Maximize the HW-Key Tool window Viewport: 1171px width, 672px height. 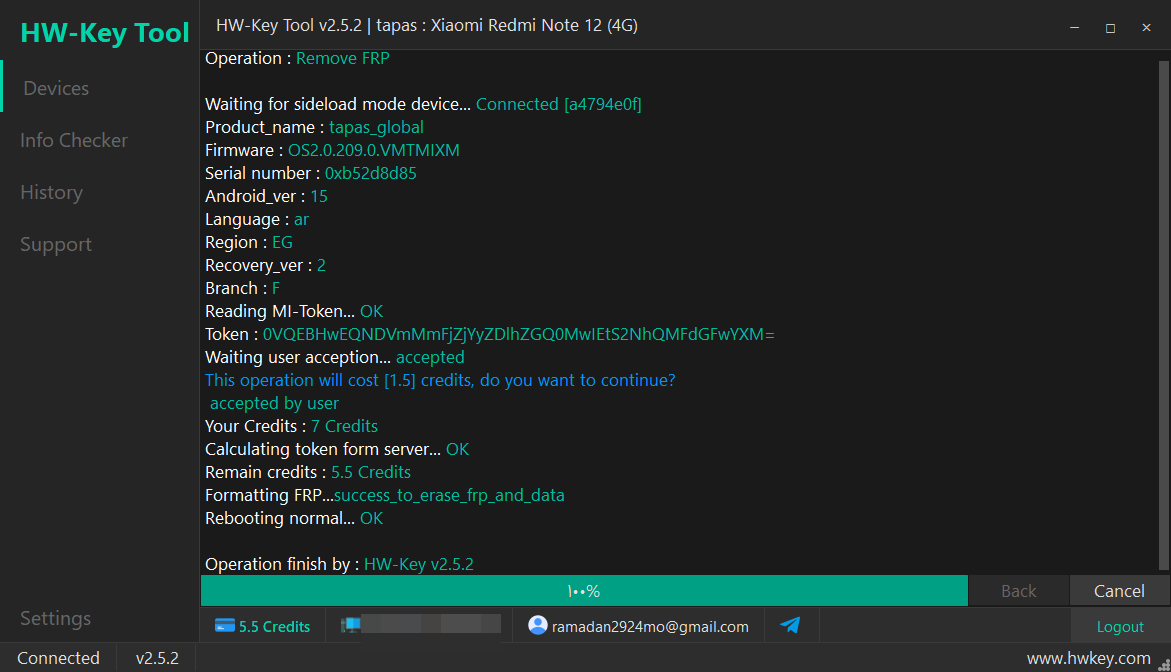click(1111, 28)
